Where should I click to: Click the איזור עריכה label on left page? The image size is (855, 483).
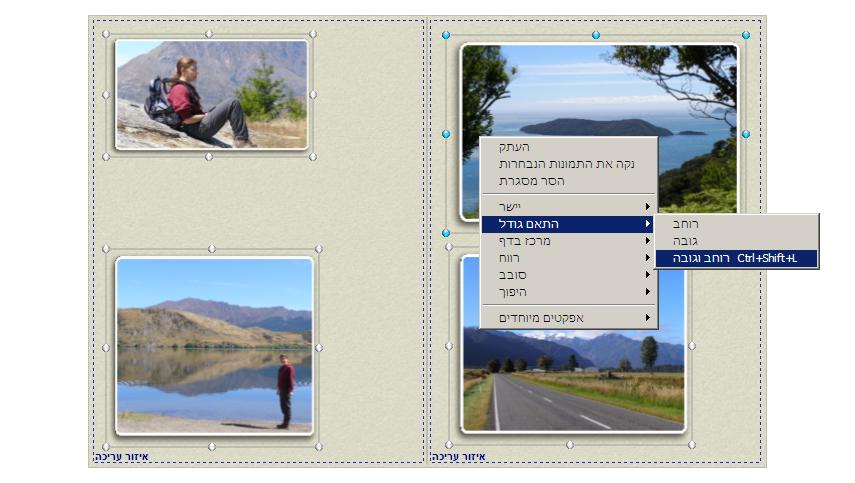pyautogui.click(x=122, y=457)
